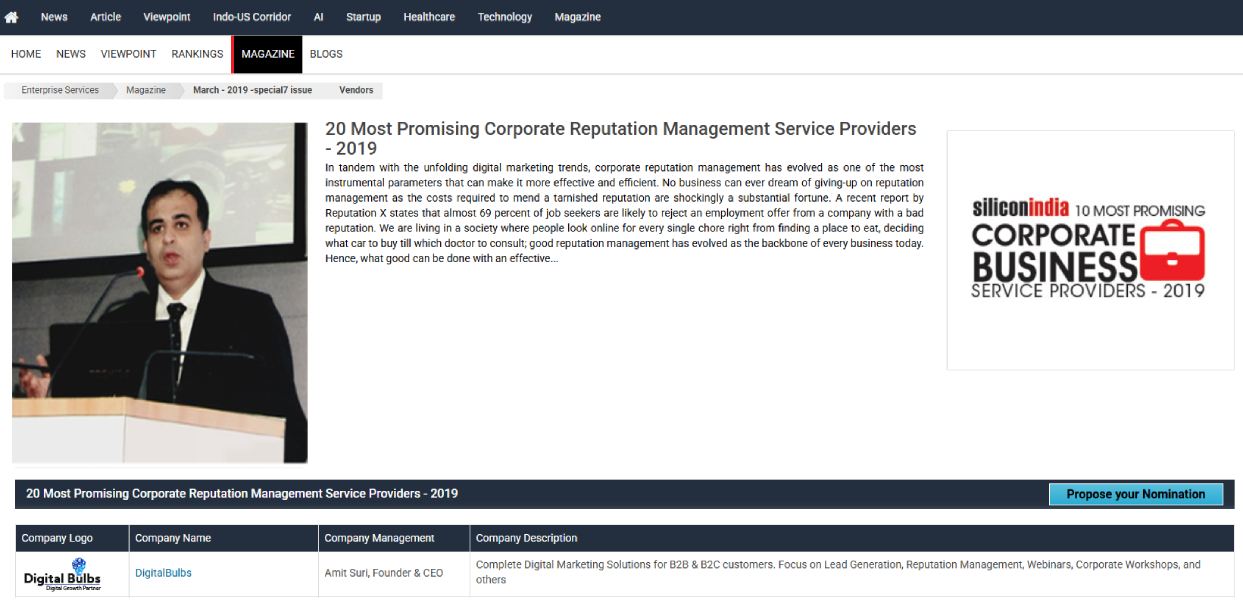1243x600 pixels.
Task: Click the Magazine breadcrumb
Action: (x=146, y=90)
